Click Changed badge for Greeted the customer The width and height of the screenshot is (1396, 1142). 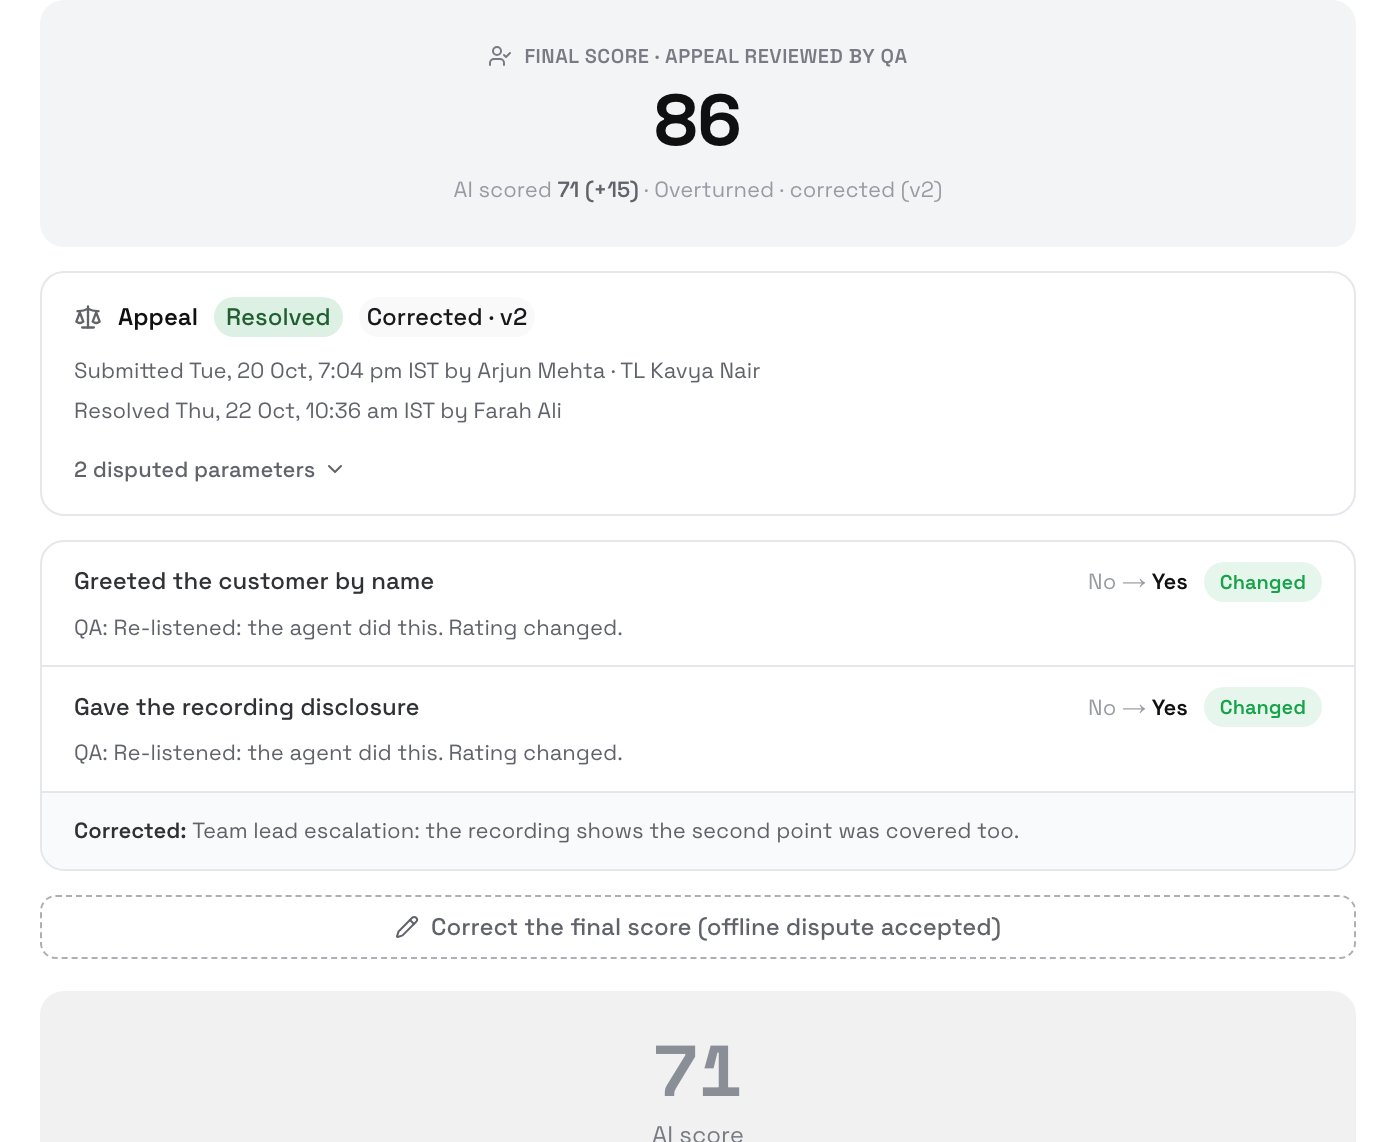[x=1262, y=582]
